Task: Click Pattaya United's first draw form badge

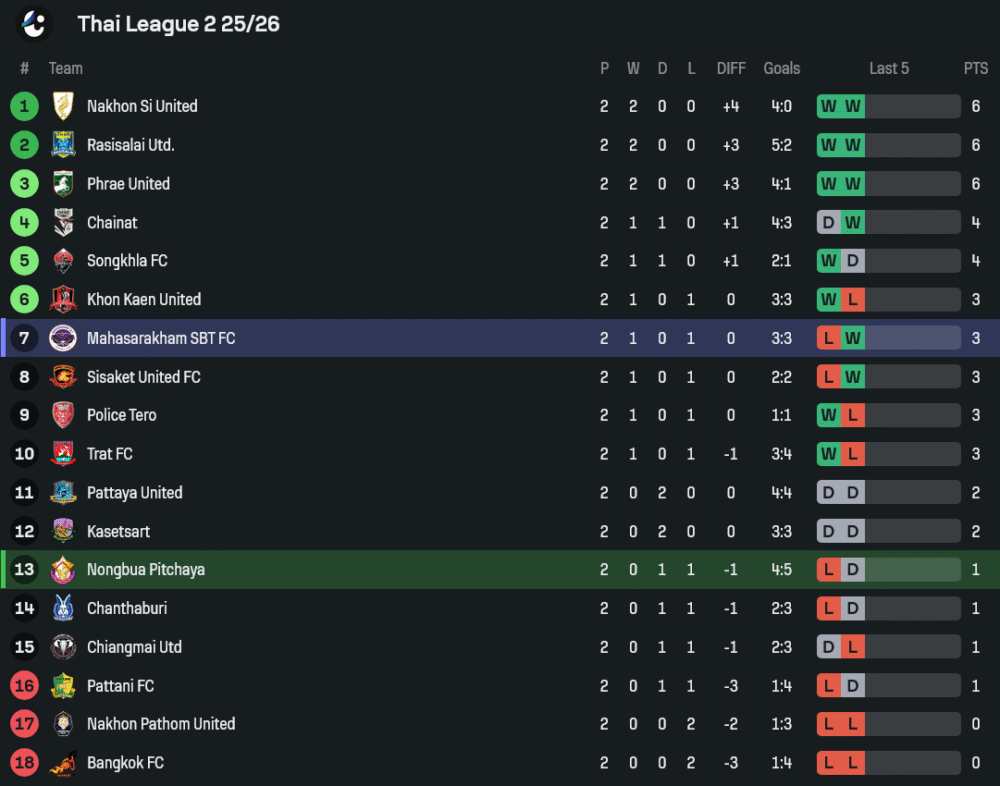Action: click(x=828, y=493)
